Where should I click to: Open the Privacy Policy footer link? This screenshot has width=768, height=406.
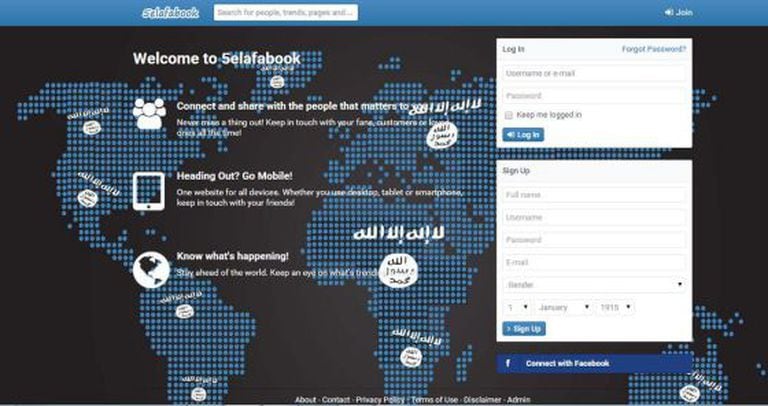tap(380, 400)
